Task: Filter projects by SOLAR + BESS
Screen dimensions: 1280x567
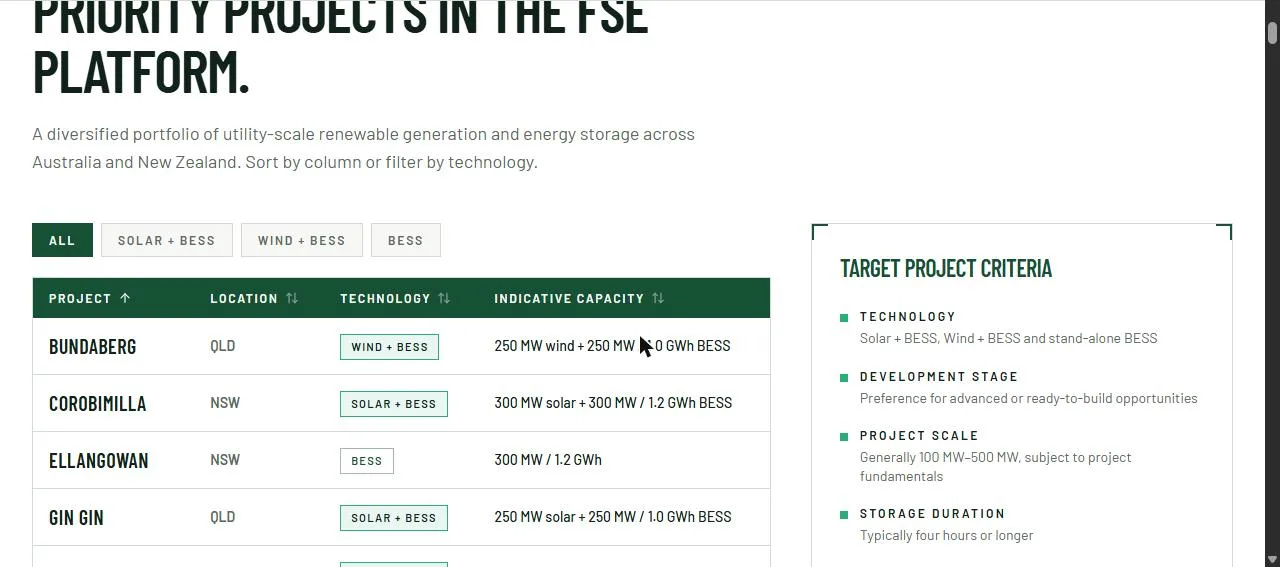Action: [x=166, y=240]
